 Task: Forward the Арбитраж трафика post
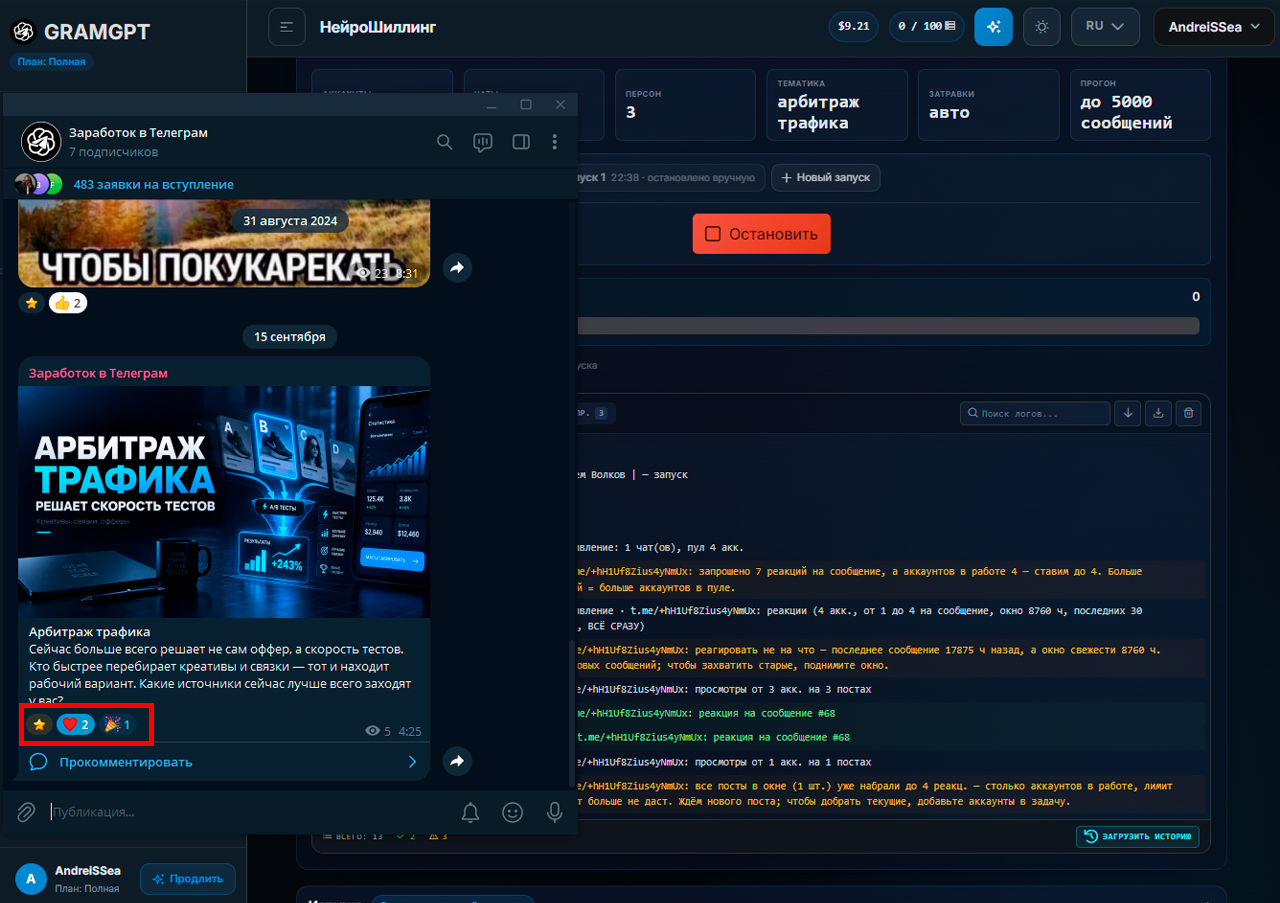457,761
